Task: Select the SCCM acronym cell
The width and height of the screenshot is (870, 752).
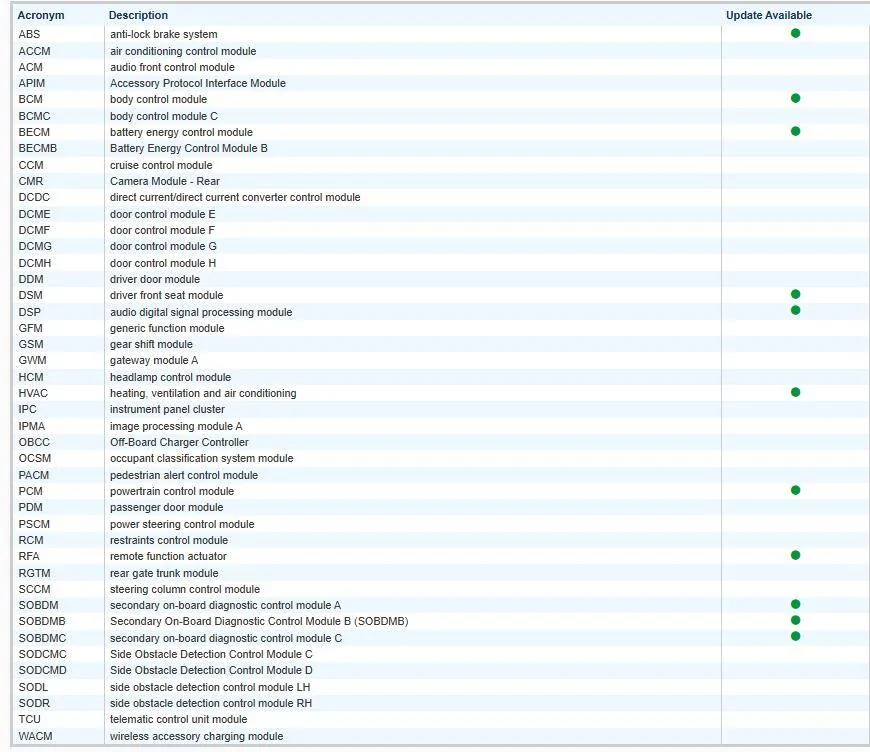Action: point(34,589)
